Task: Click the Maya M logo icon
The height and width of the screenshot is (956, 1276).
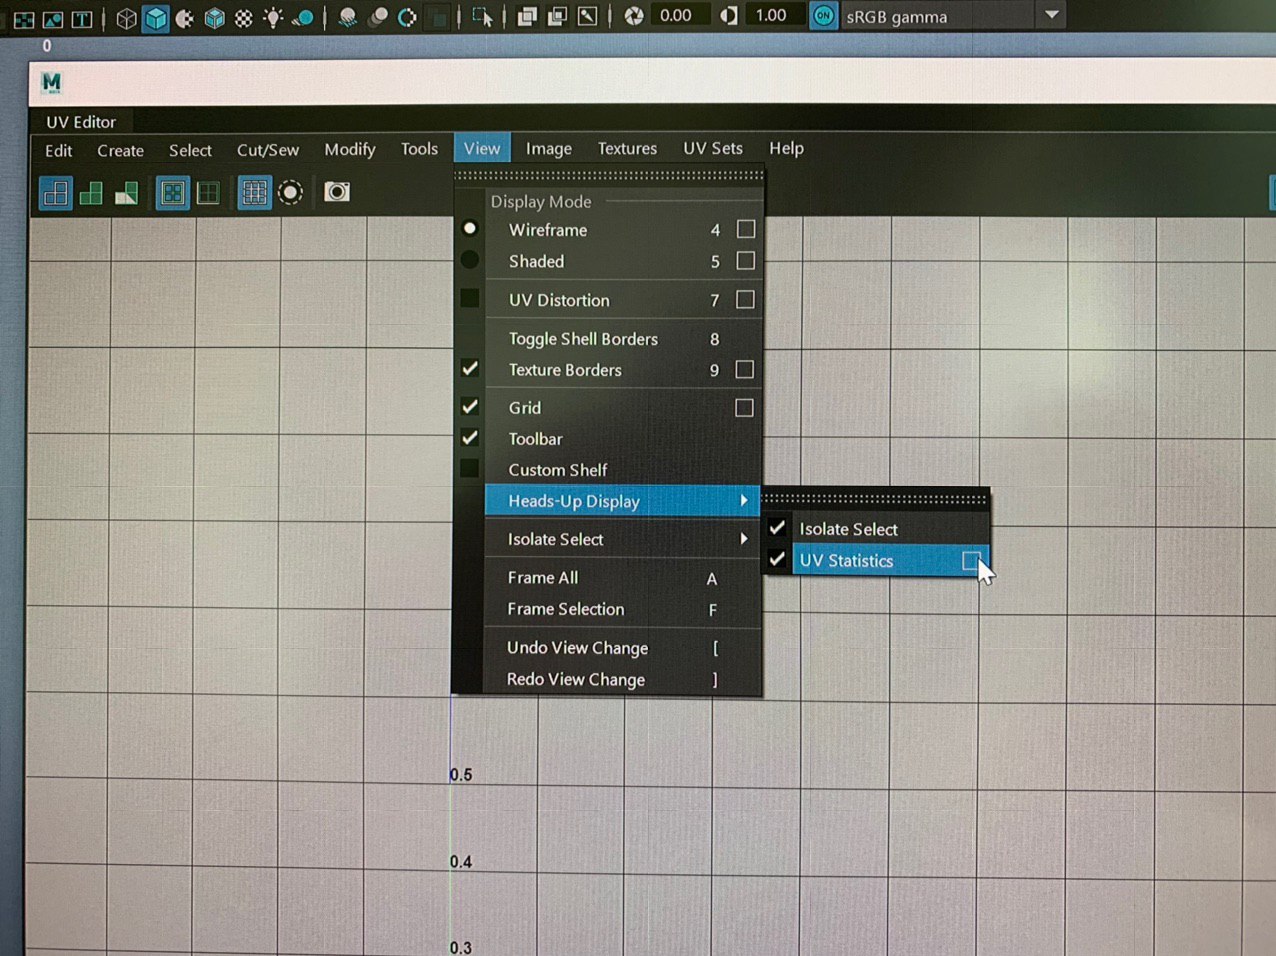Action: pyautogui.click(x=52, y=82)
